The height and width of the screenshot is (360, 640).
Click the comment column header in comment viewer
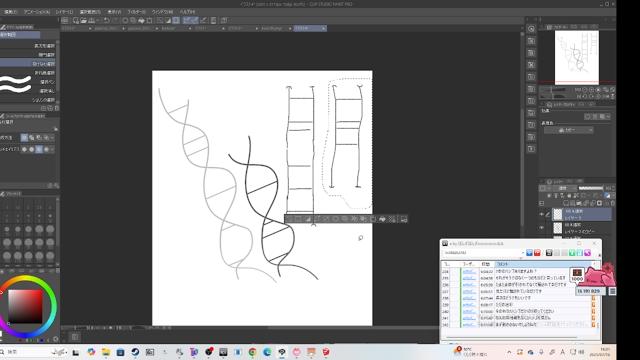click(543, 264)
